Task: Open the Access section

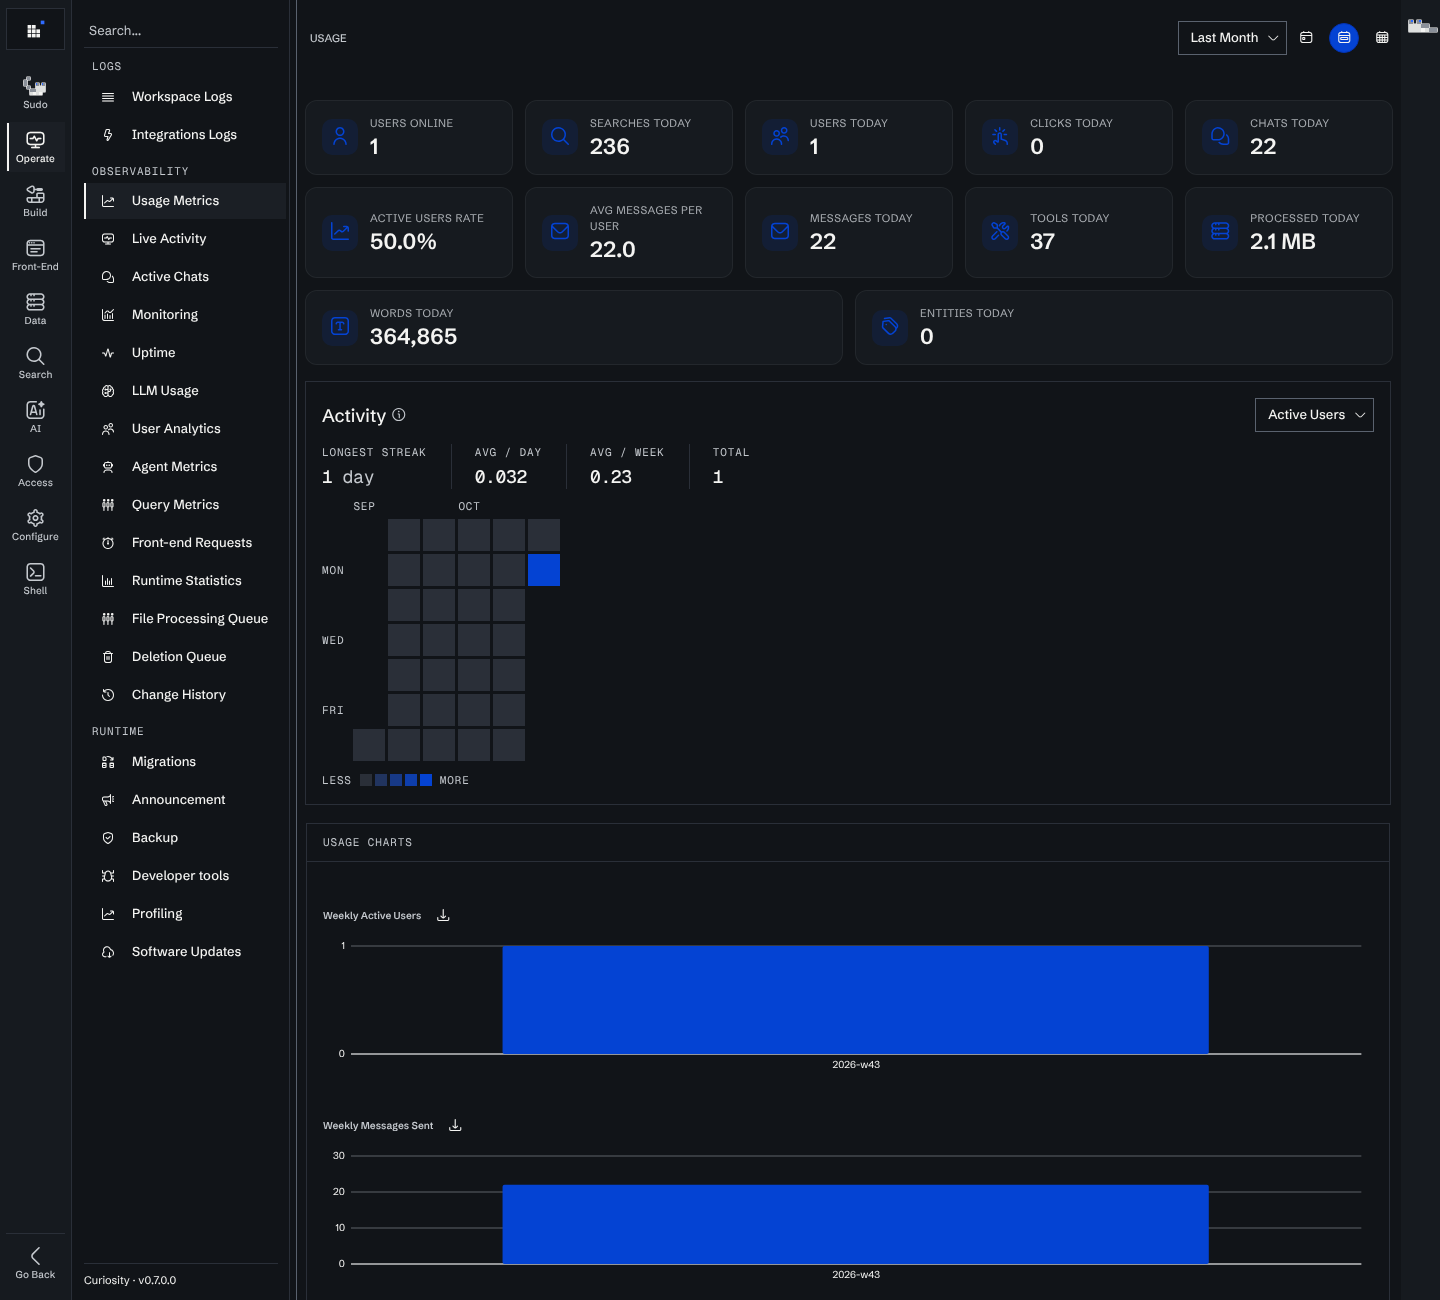Action: click(x=35, y=471)
